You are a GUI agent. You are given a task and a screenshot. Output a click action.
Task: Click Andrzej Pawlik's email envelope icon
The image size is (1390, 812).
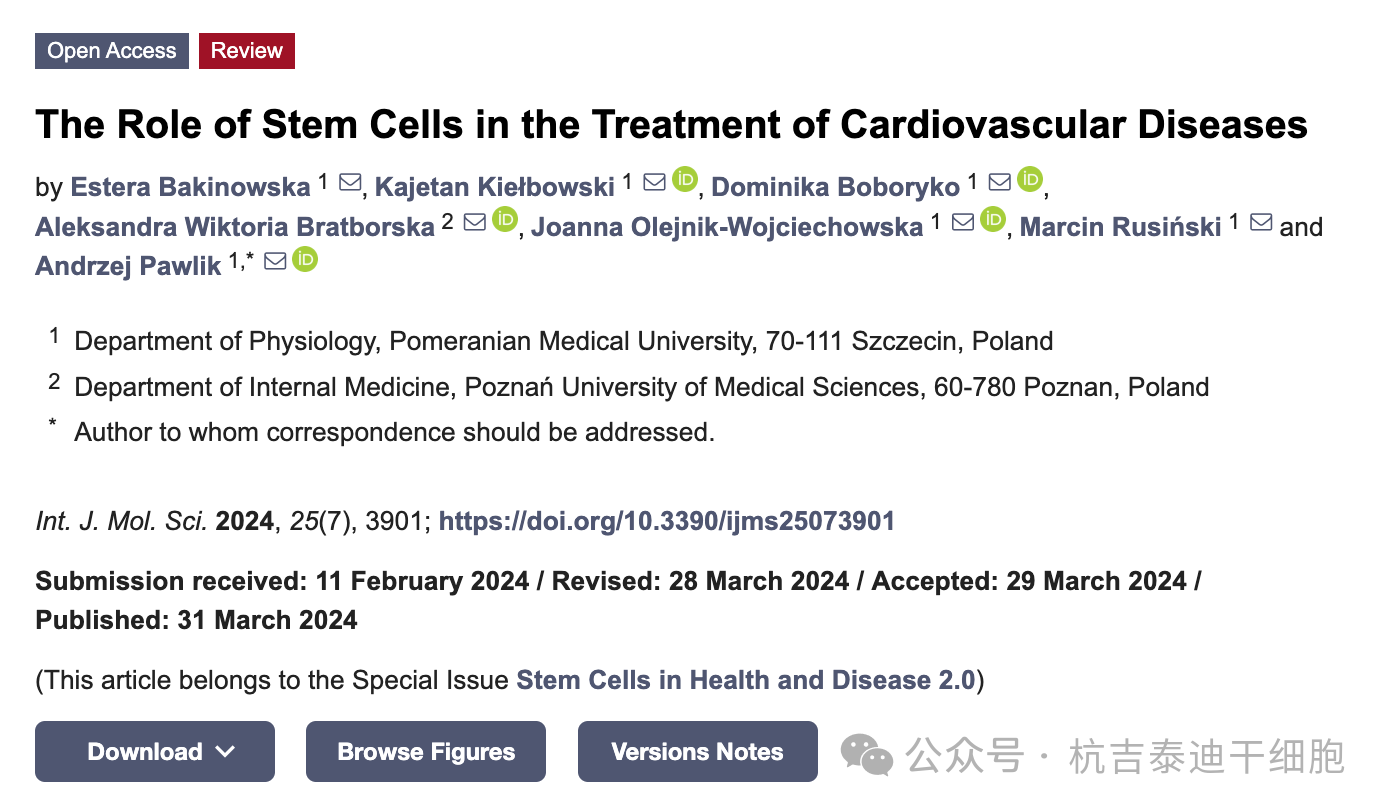click(x=274, y=262)
